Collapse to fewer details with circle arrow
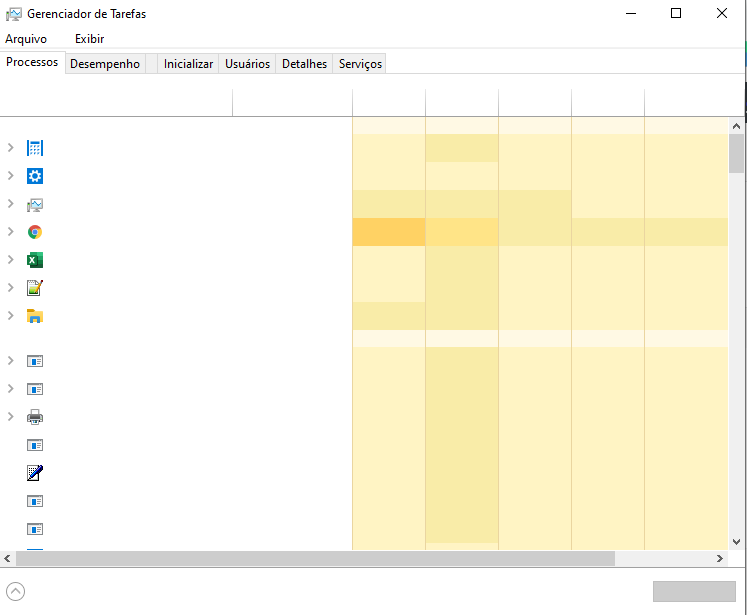Screen dimensions: 747x615 click(15, 591)
